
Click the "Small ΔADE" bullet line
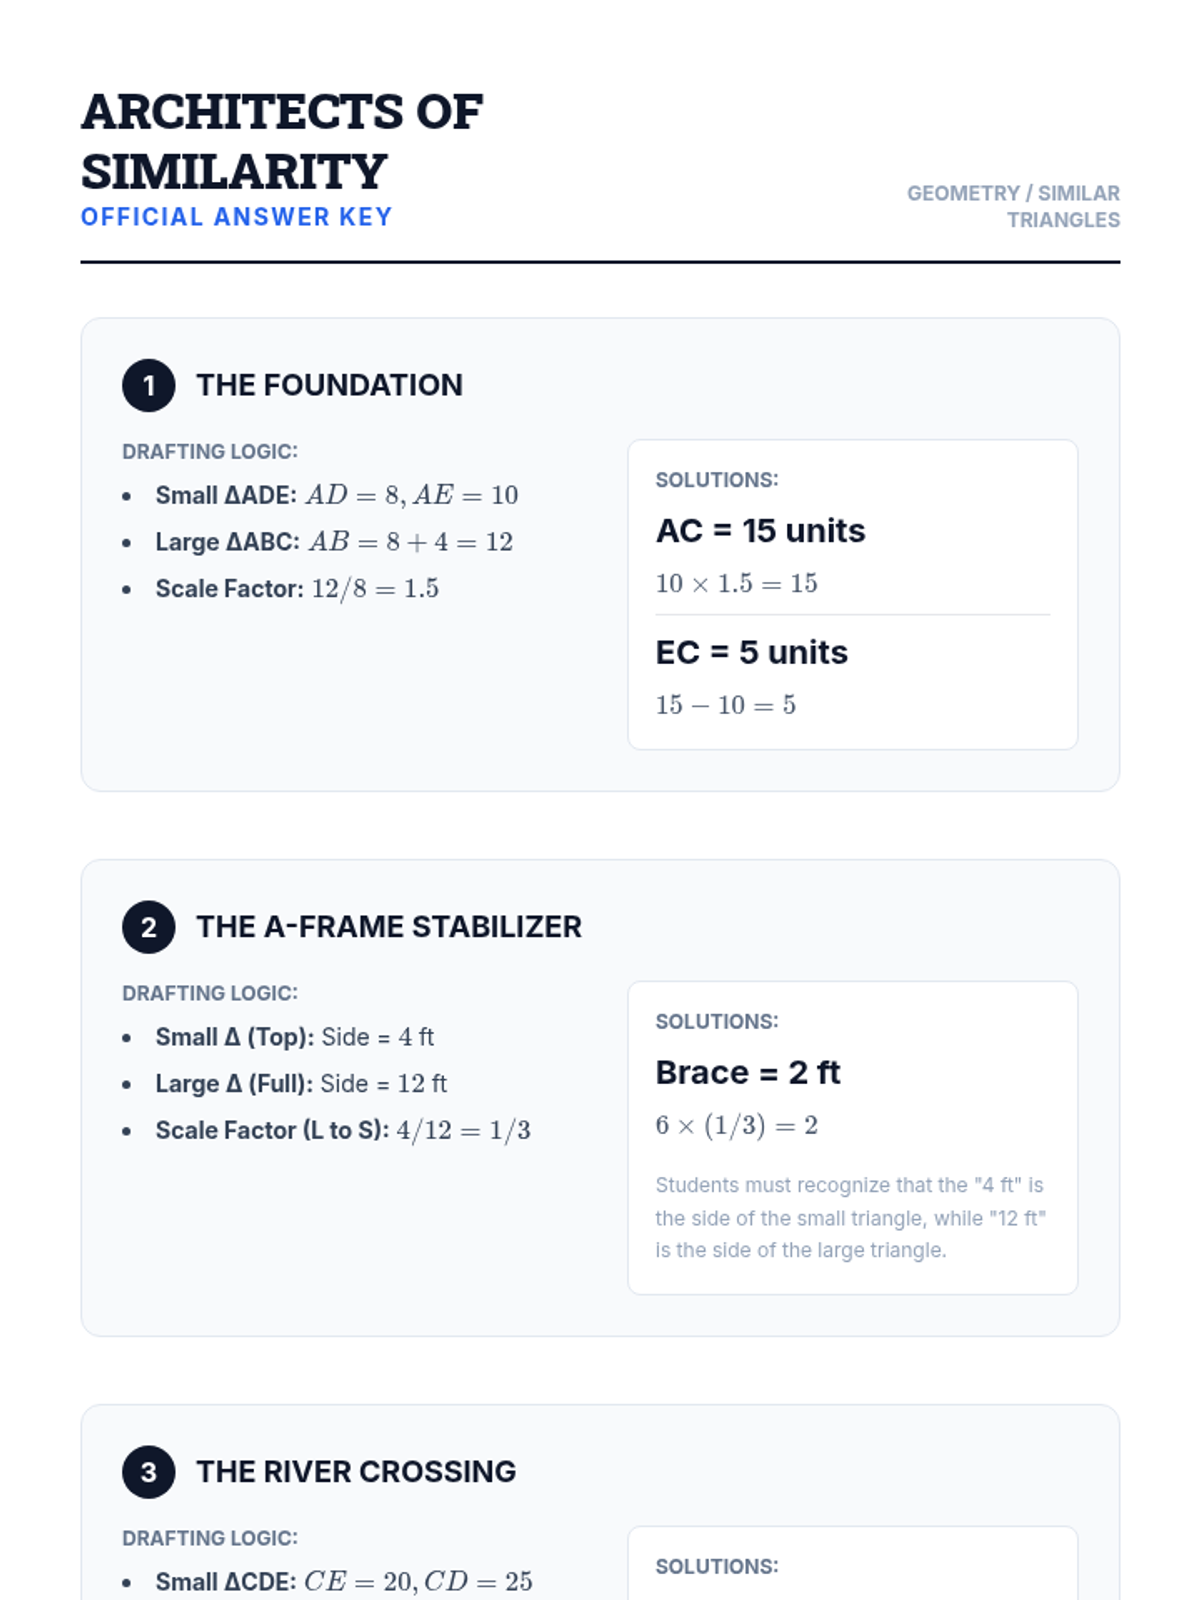(x=336, y=495)
